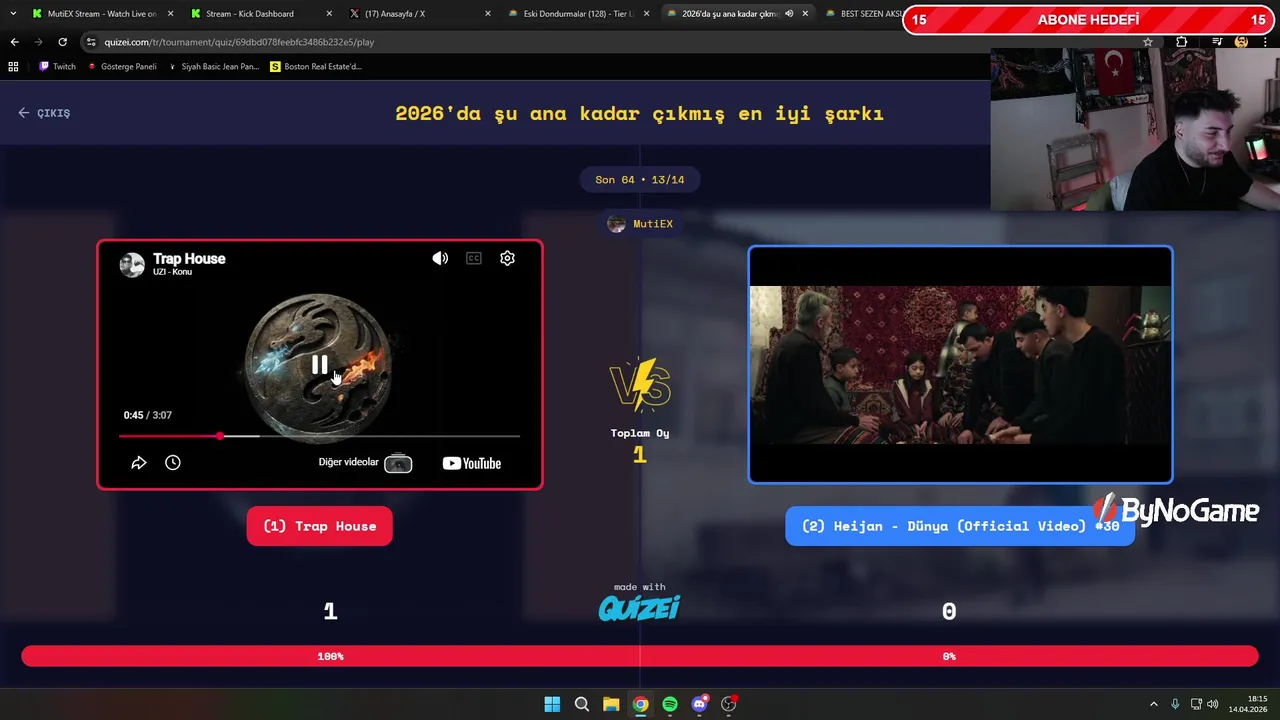The height and width of the screenshot is (720, 1280).
Task: Open Discord from the taskbar
Action: coord(699,704)
